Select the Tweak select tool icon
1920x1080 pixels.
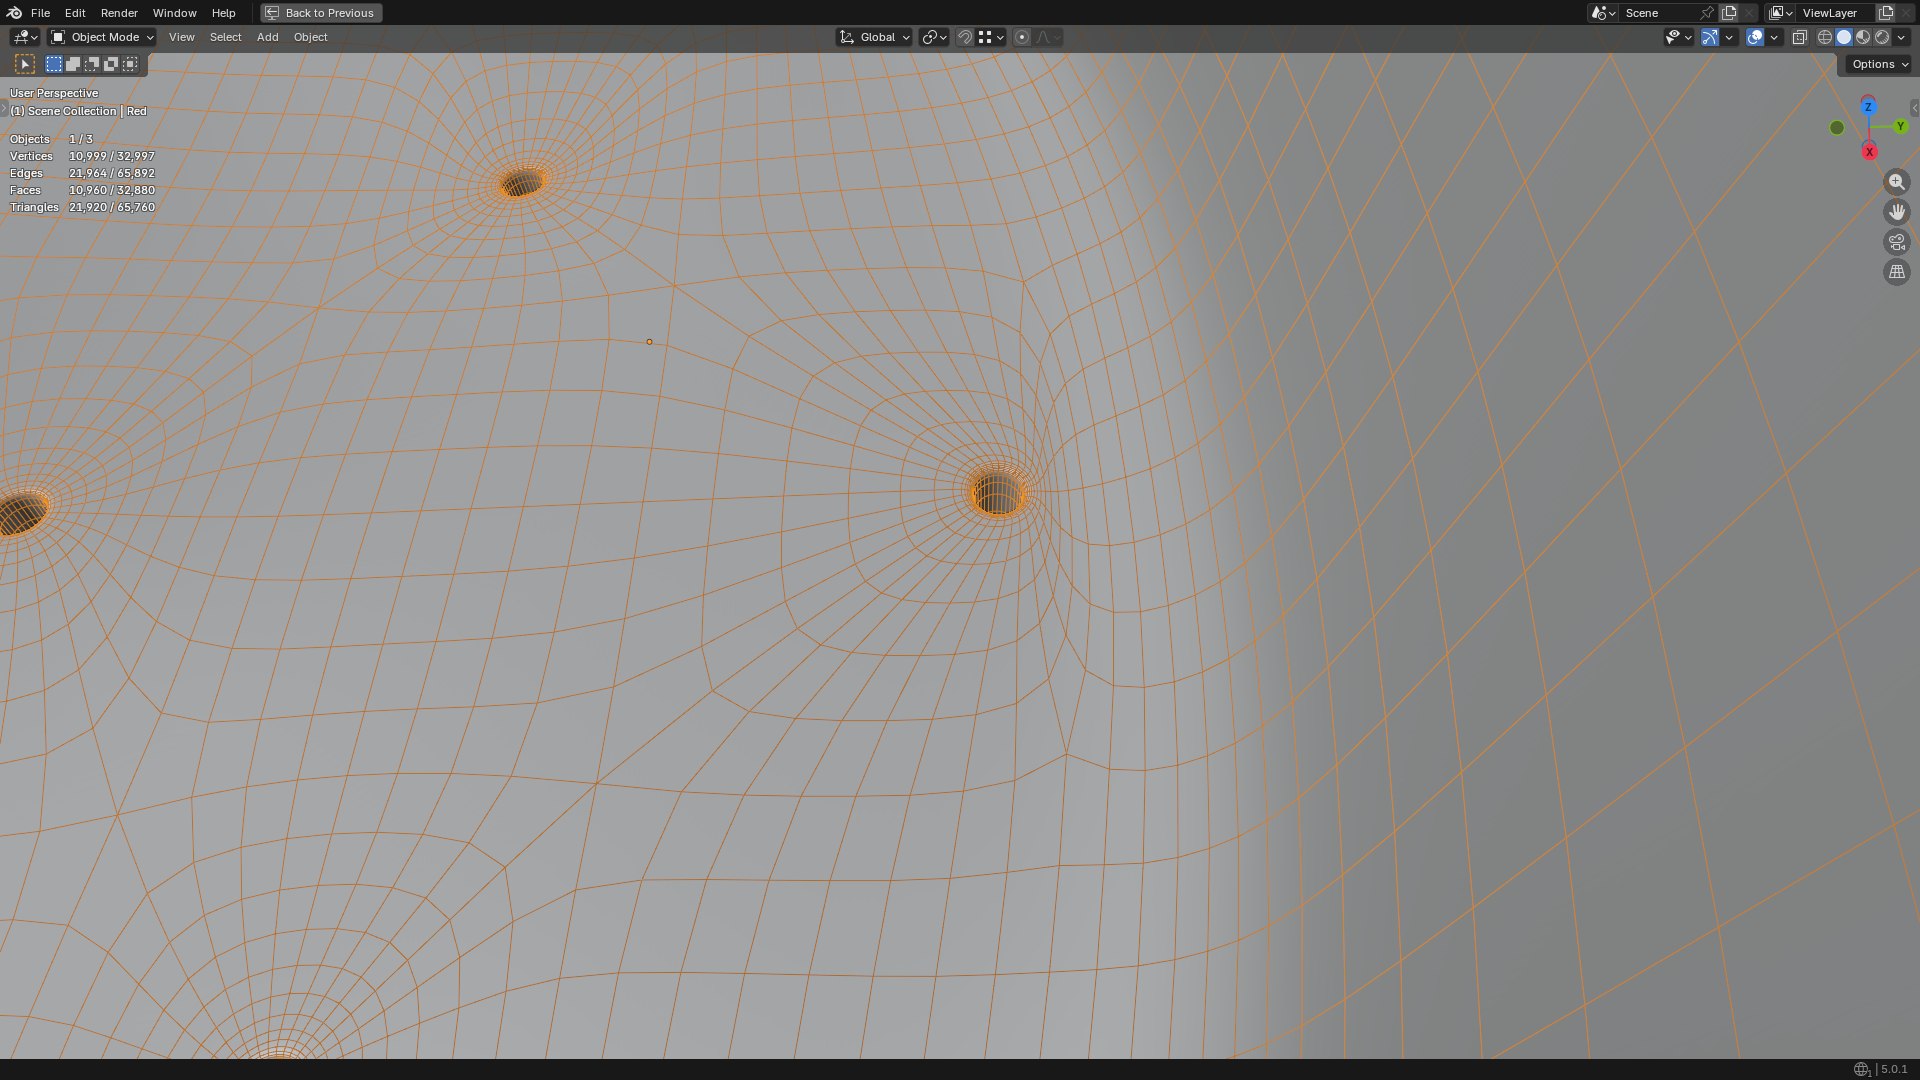(26, 64)
